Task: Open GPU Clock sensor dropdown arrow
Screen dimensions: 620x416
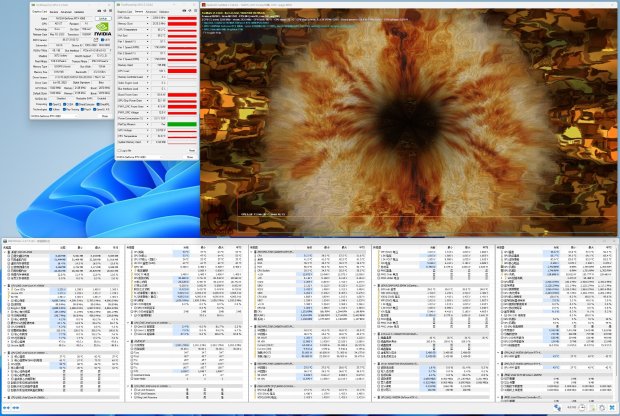Action: [x=147, y=18]
